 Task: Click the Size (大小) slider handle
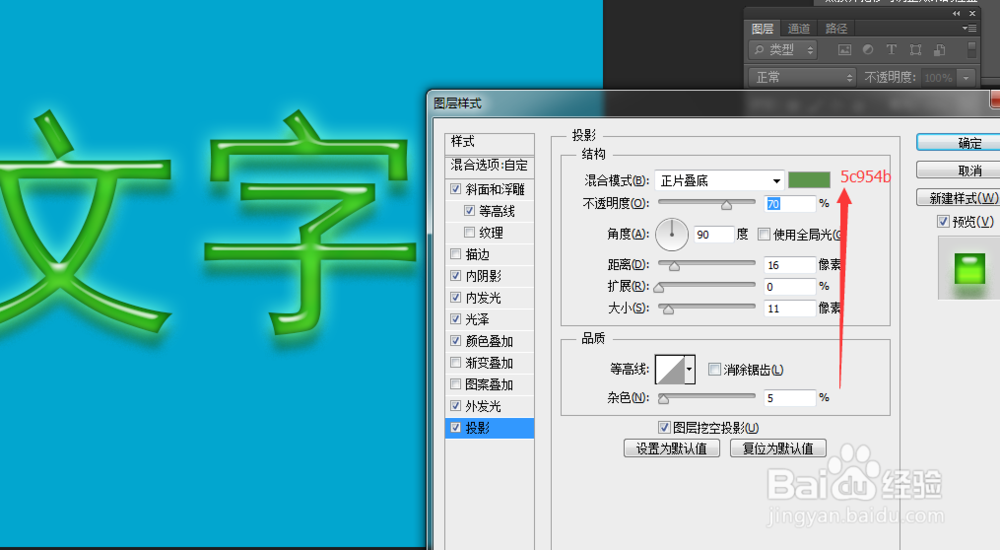click(x=668, y=309)
